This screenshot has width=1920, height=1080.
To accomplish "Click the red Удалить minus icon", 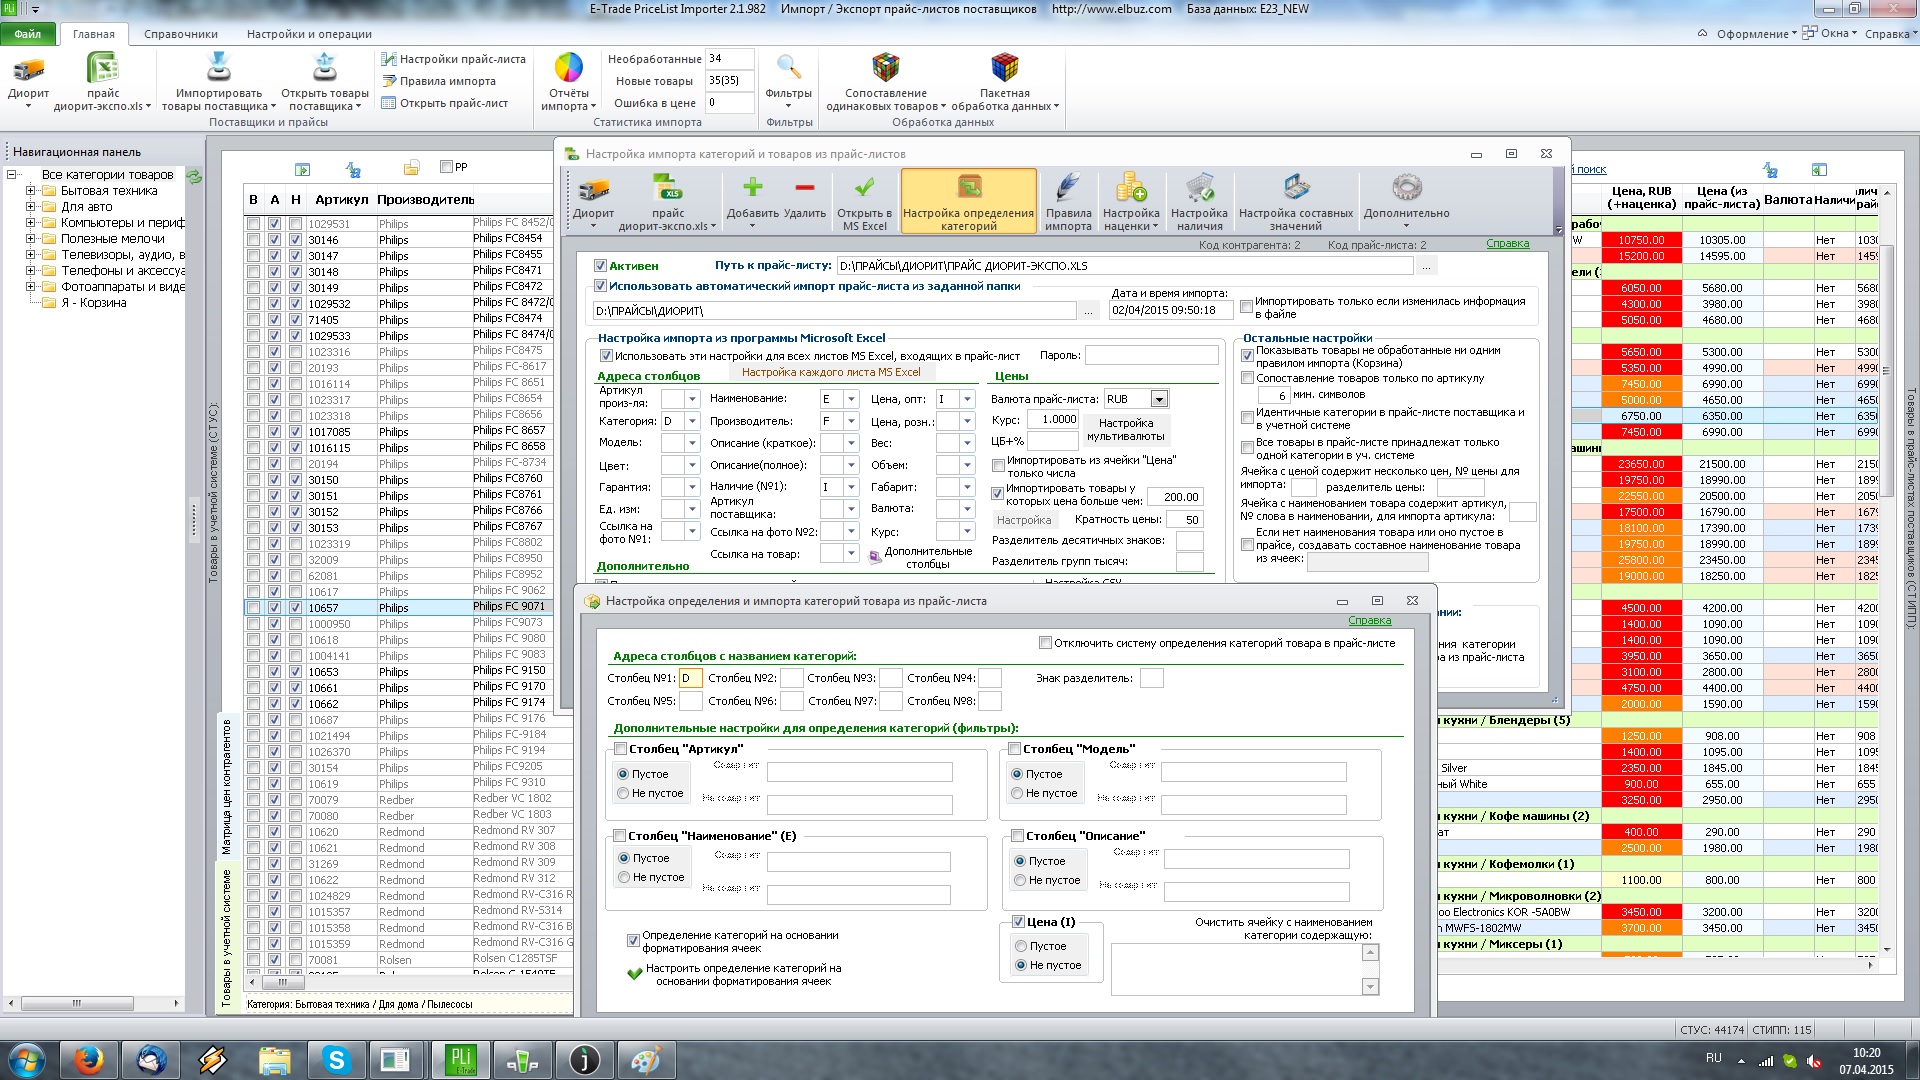I will (x=804, y=187).
